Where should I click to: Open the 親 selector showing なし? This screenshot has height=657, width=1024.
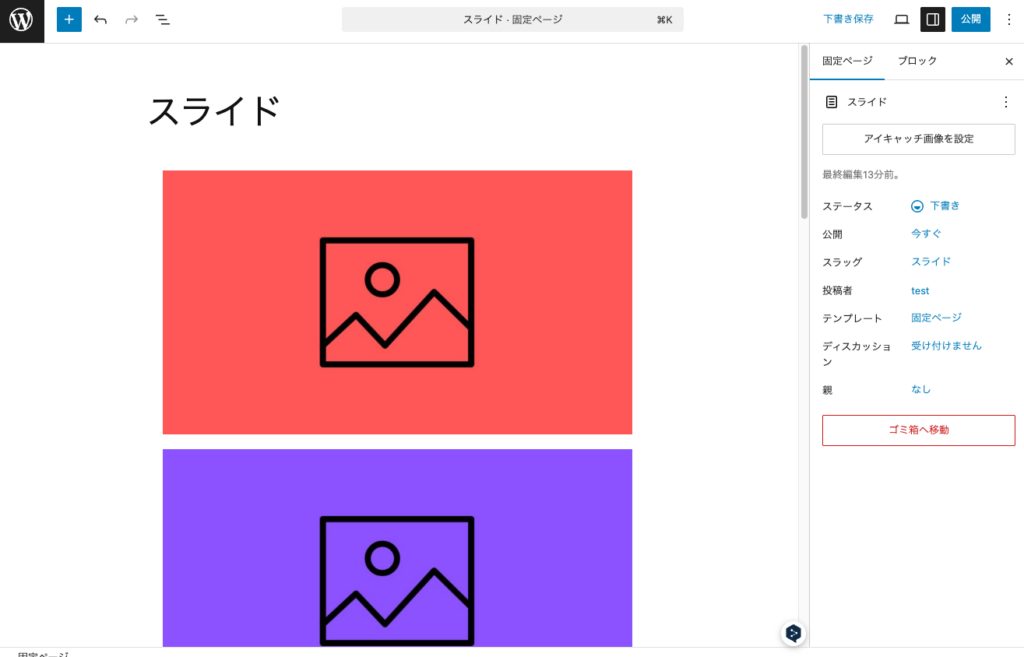[920, 389]
